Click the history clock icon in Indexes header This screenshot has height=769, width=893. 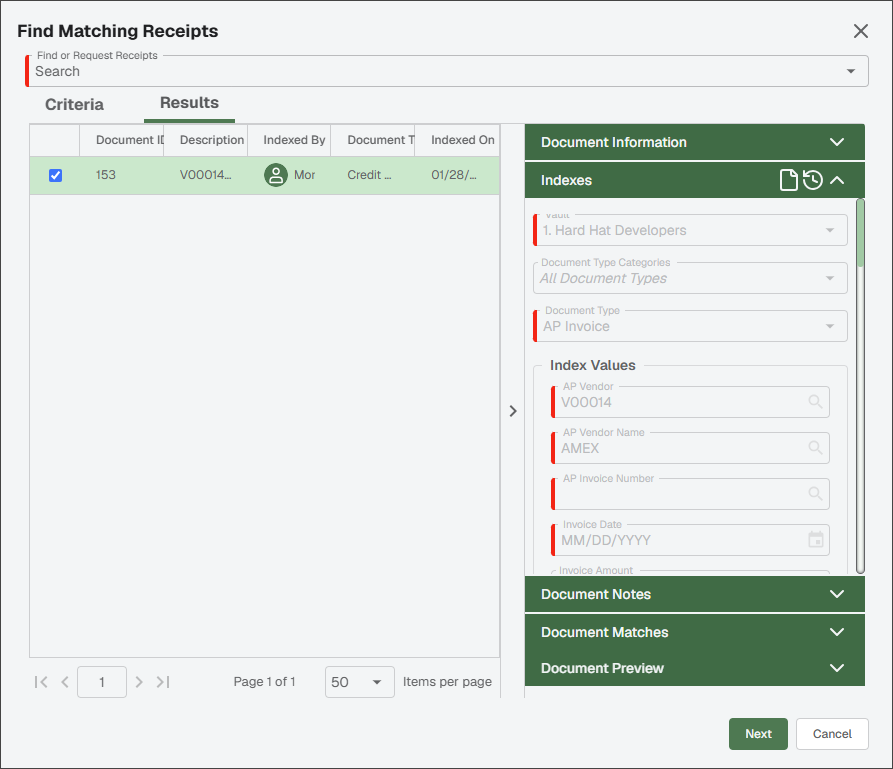813,180
